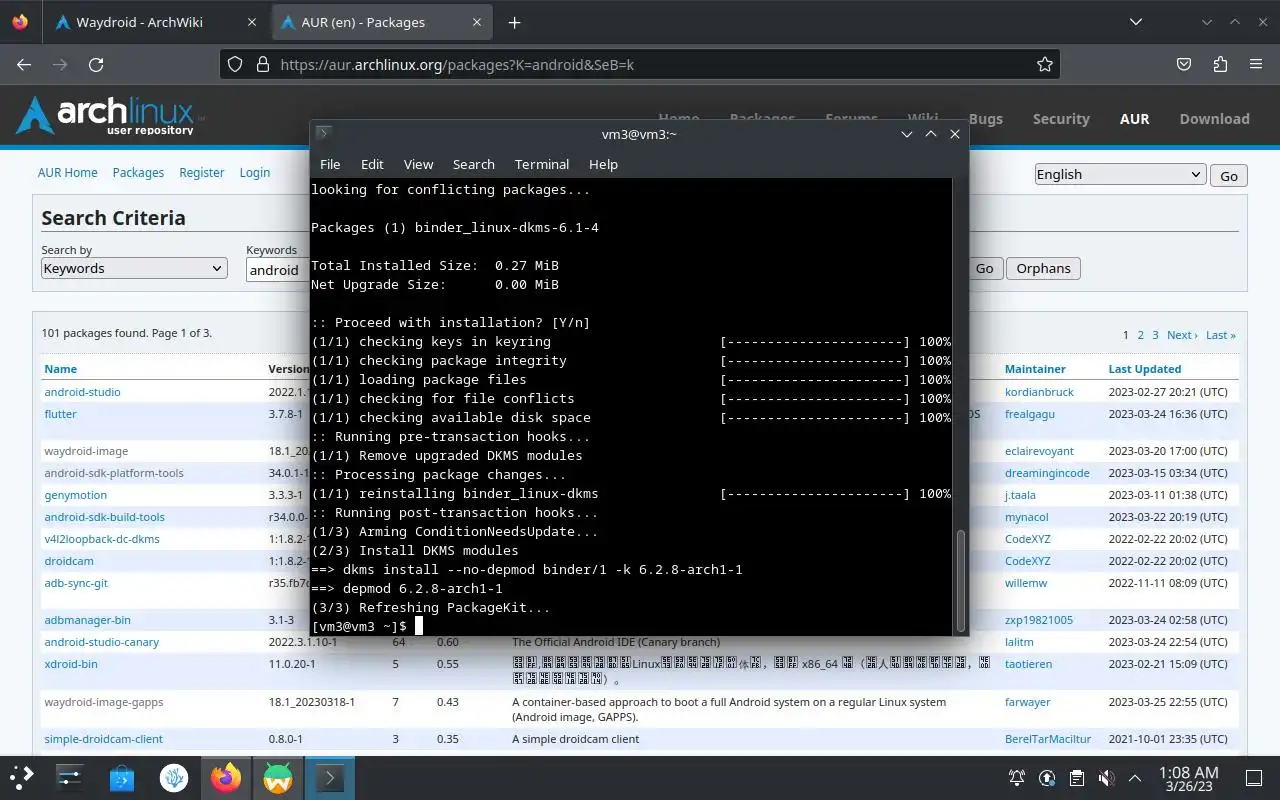Open Firefox extensions puzzle icon

point(1220,64)
